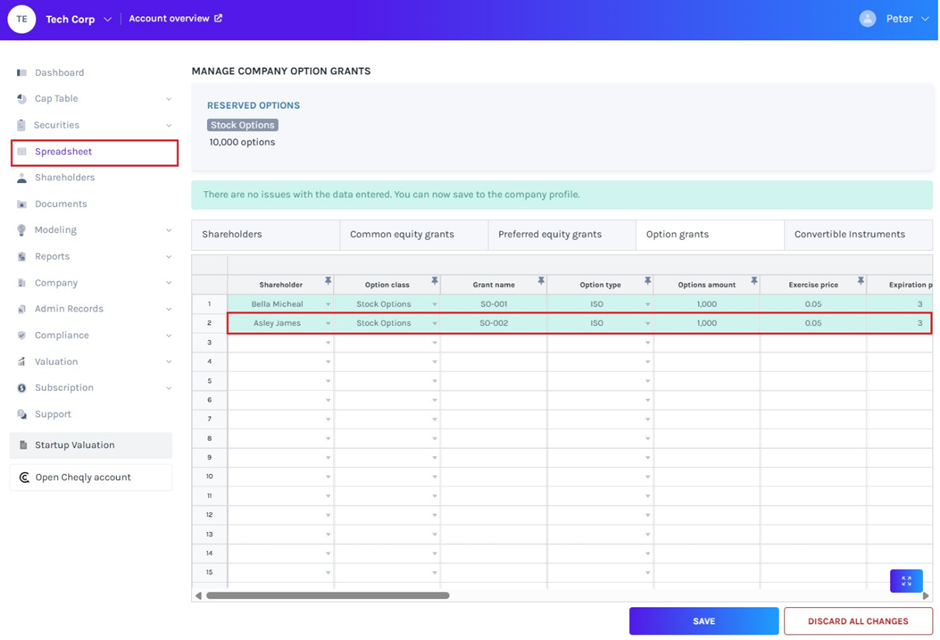Screen dimensions: 940x640
Task: Click the Cap Table pie chart icon
Action: coord(22,99)
